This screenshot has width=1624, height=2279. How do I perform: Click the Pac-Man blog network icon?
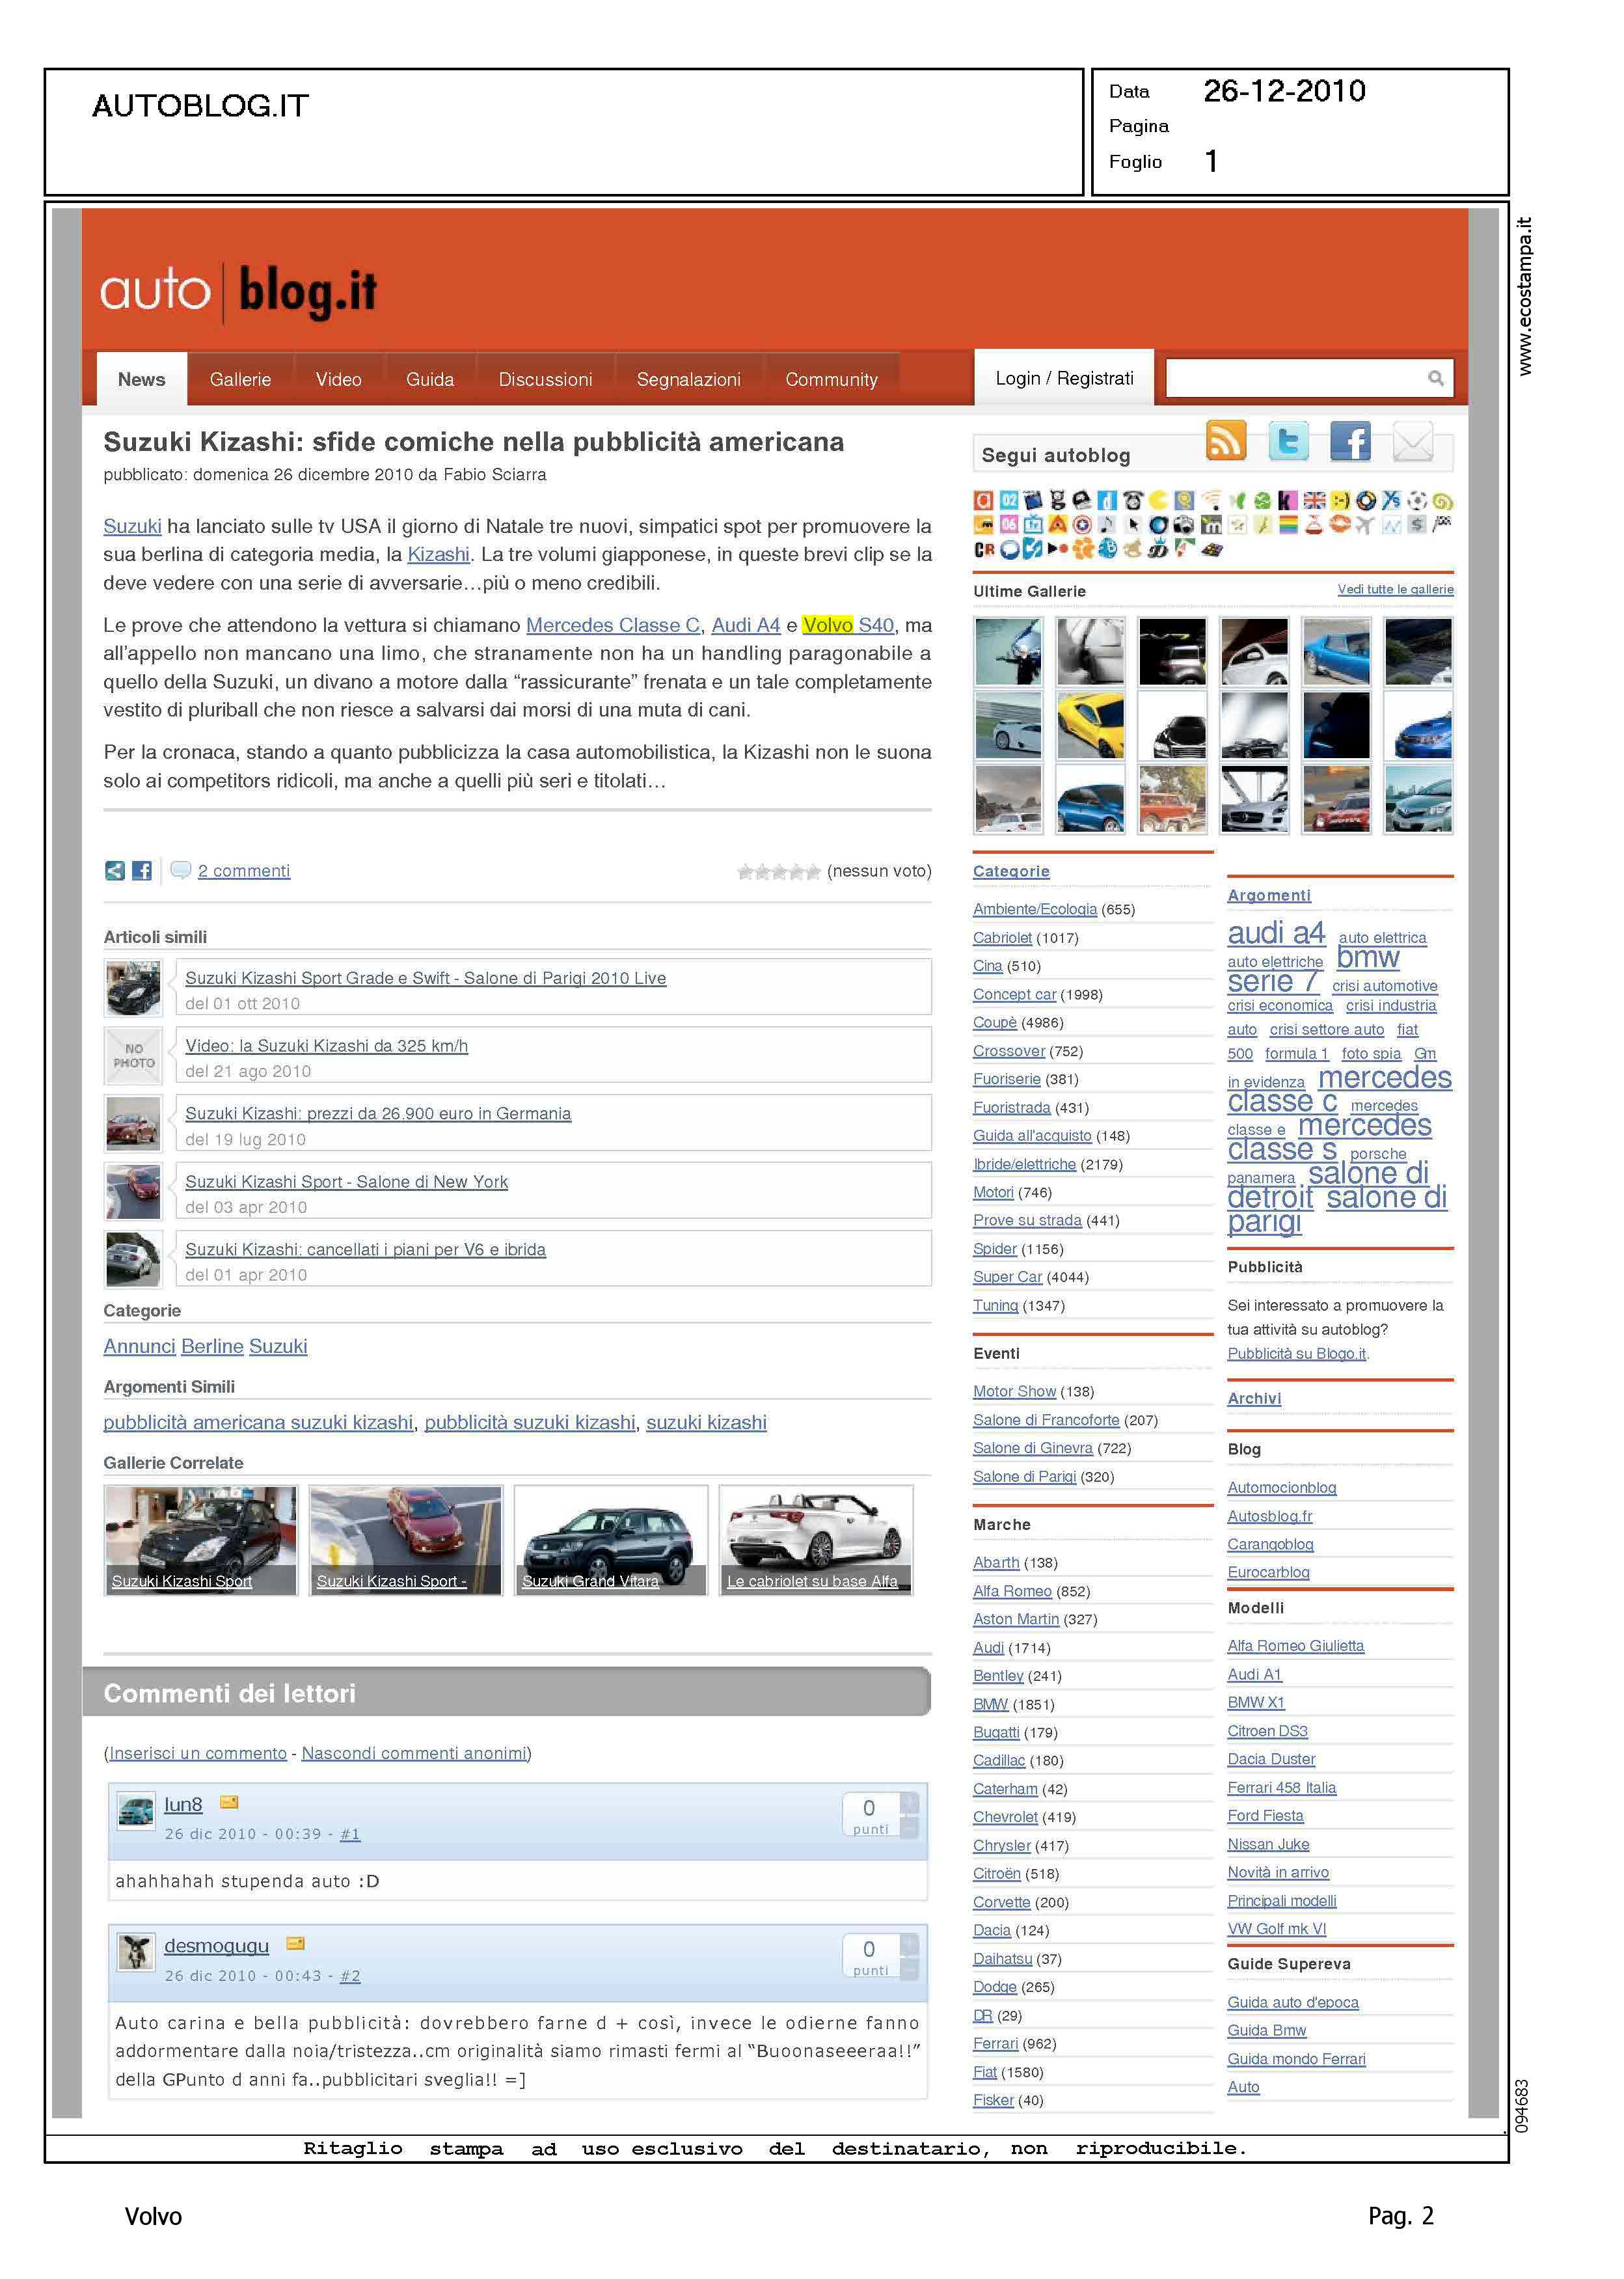pyautogui.click(x=1158, y=500)
